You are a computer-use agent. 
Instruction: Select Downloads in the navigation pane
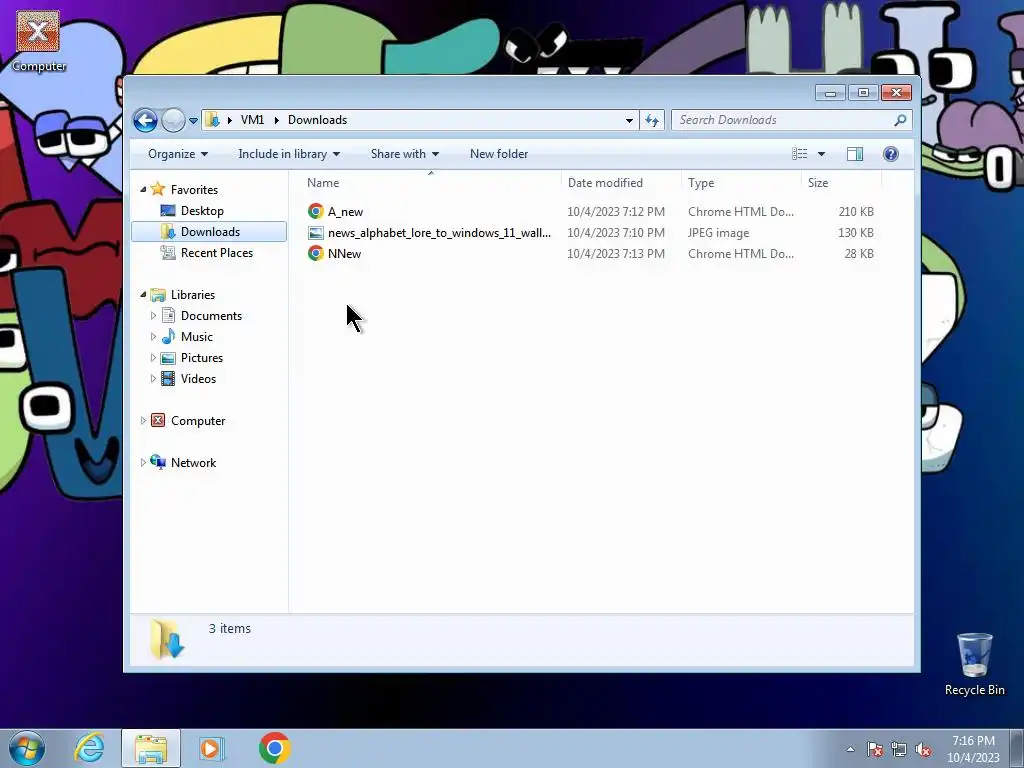click(x=209, y=232)
